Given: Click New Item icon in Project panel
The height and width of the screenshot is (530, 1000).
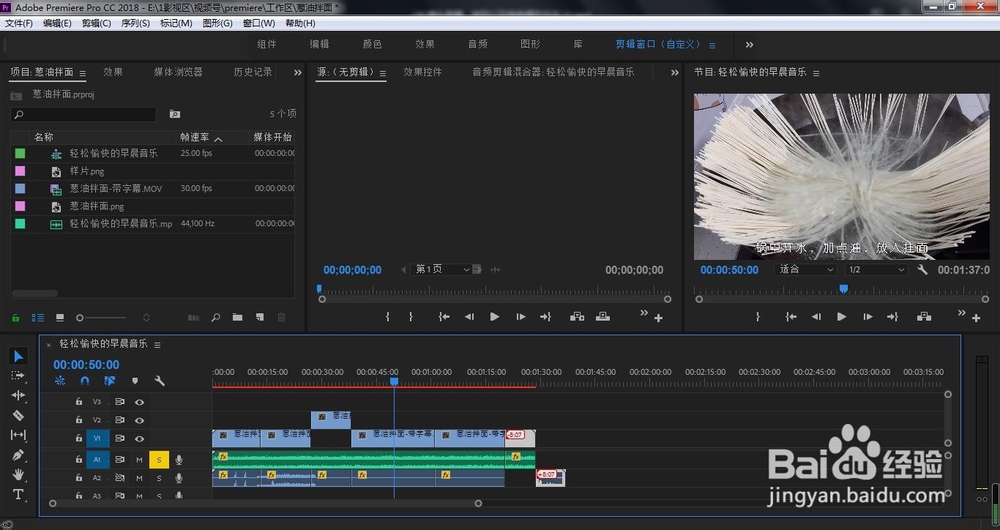Looking at the screenshot, I should click(260, 317).
